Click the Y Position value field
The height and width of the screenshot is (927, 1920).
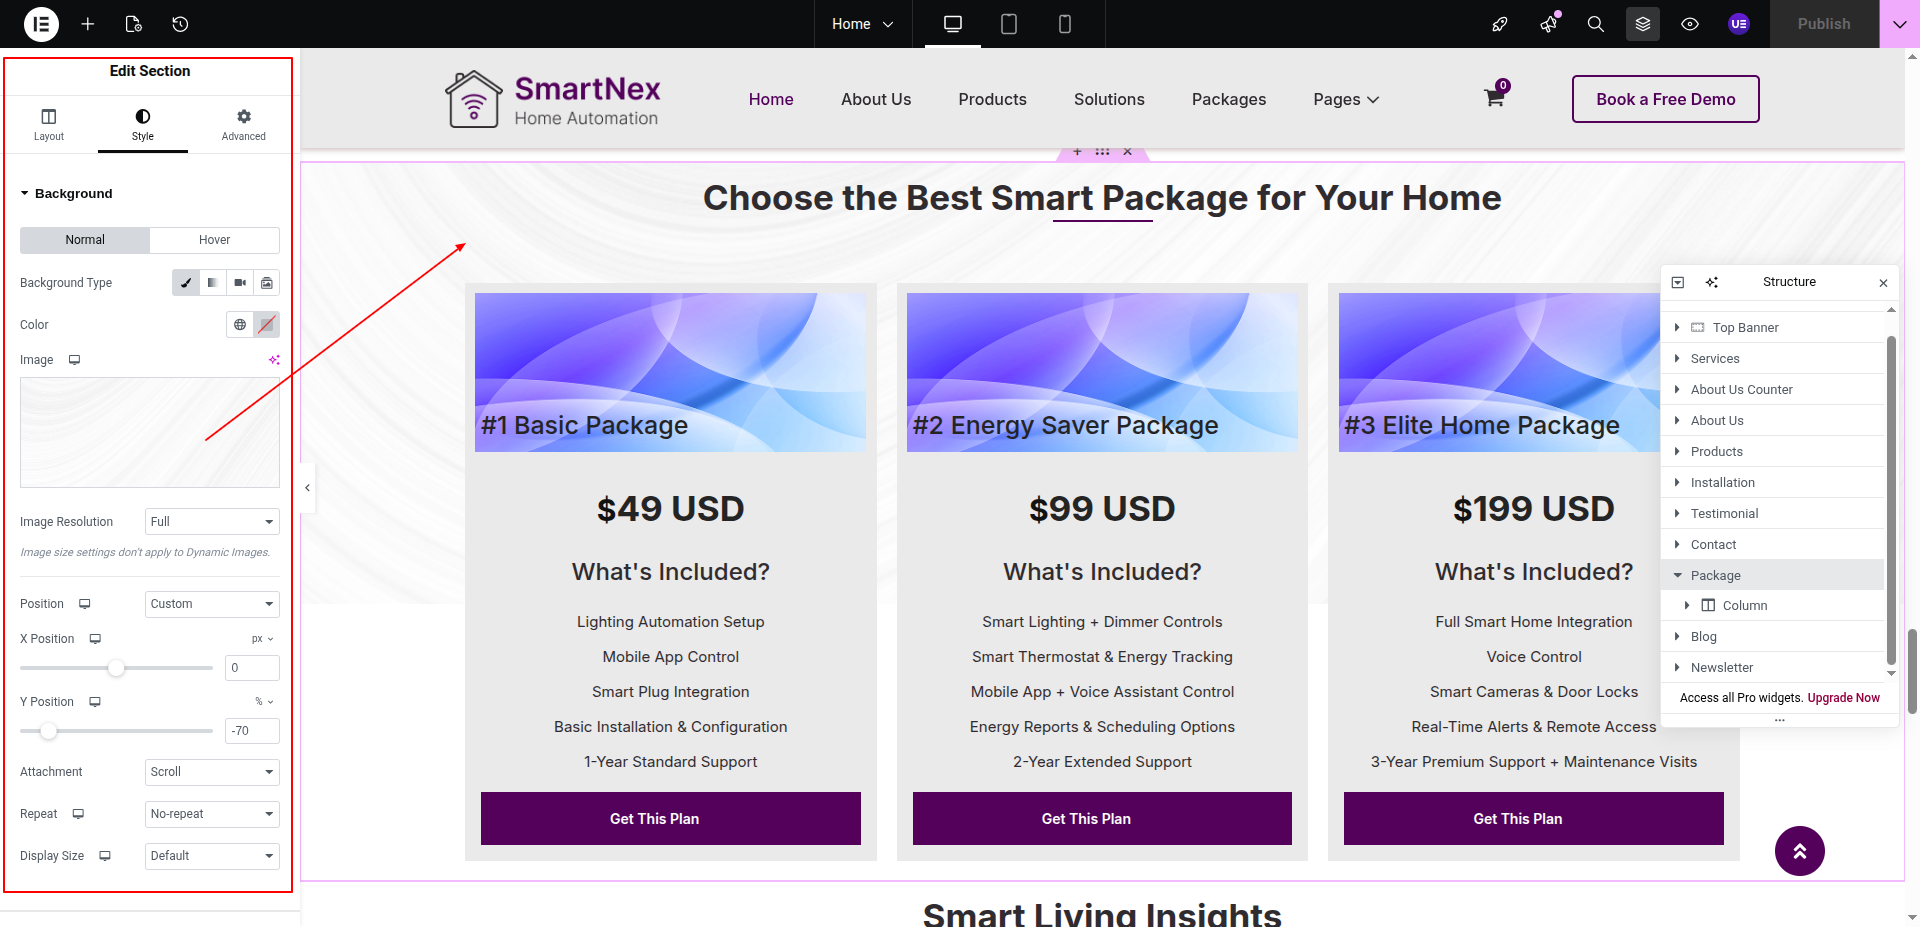[x=252, y=731]
